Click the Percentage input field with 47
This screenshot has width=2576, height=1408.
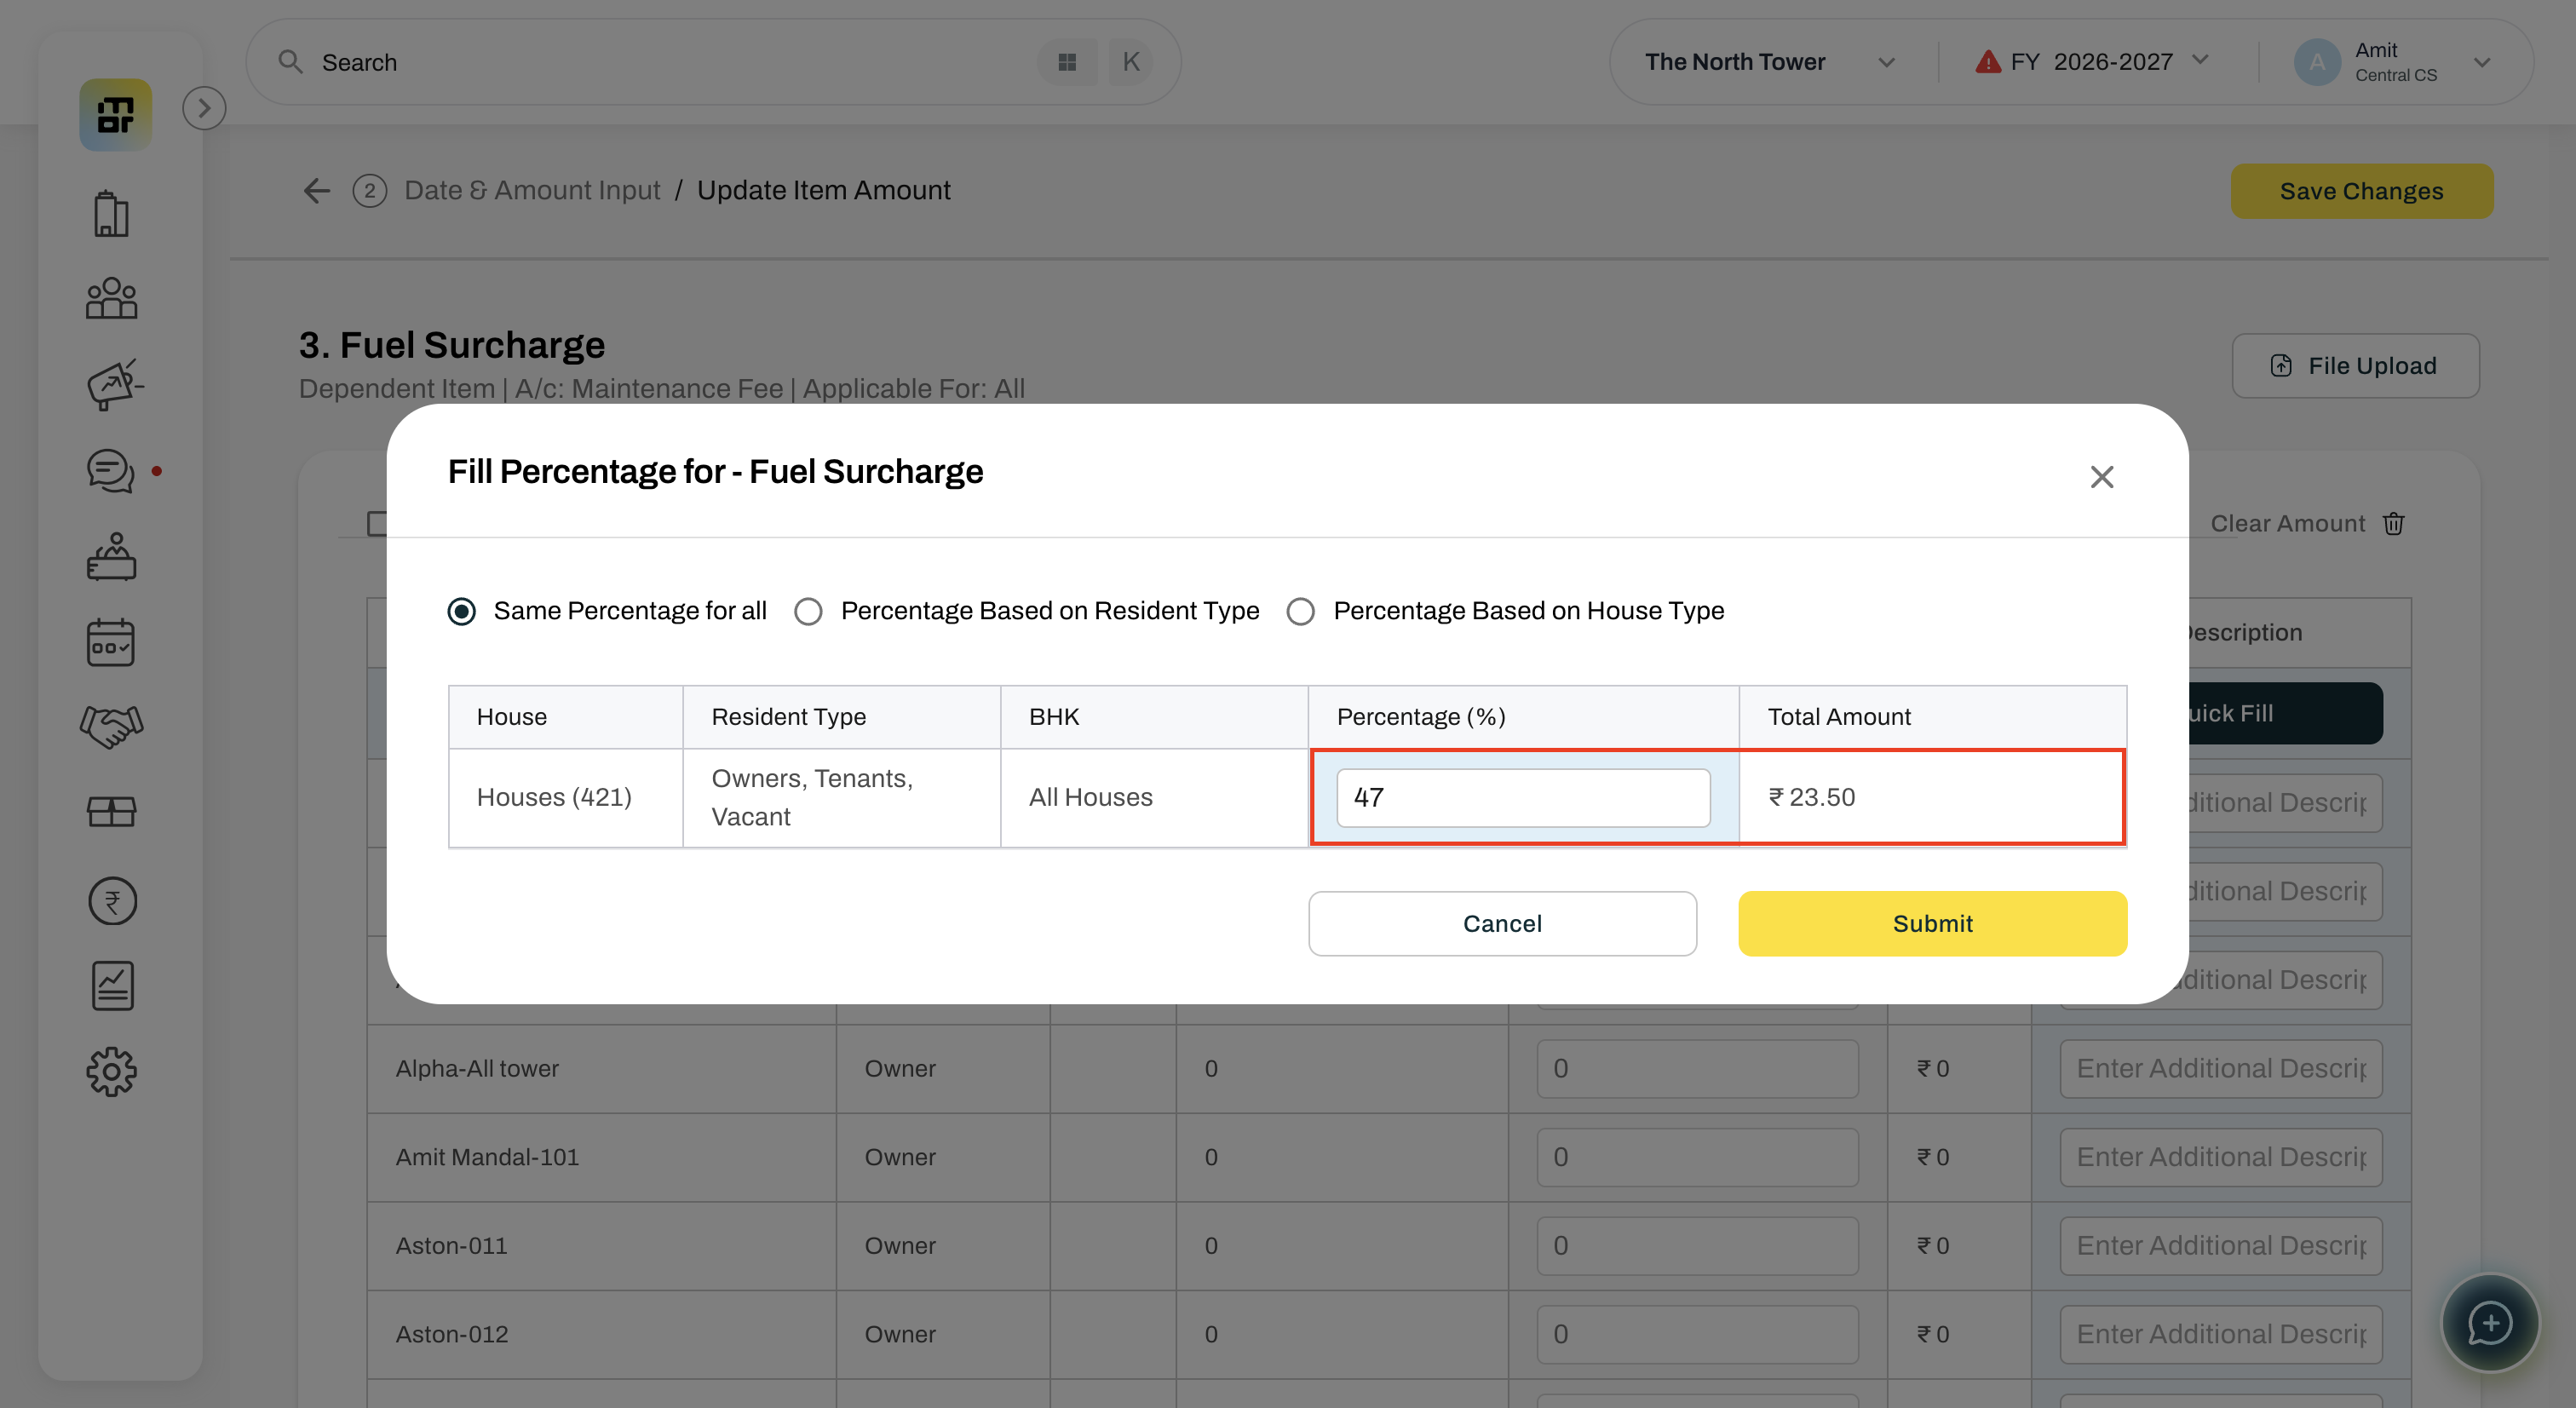(x=1523, y=797)
